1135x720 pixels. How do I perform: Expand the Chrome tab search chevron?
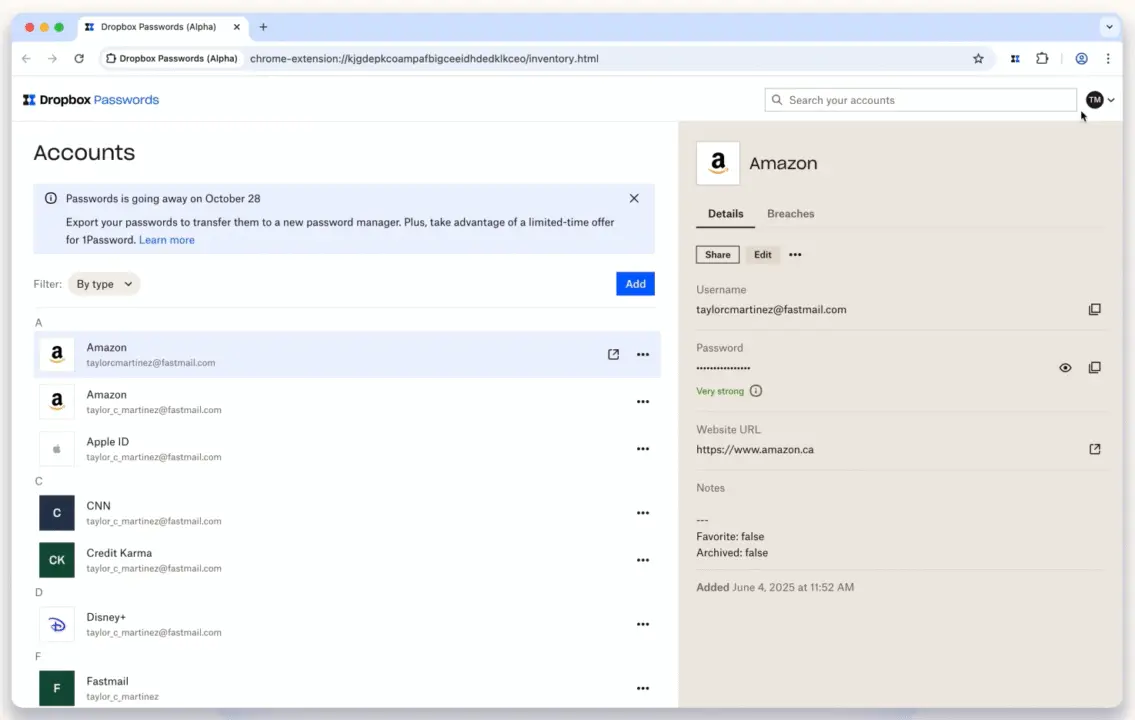[1109, 27]
